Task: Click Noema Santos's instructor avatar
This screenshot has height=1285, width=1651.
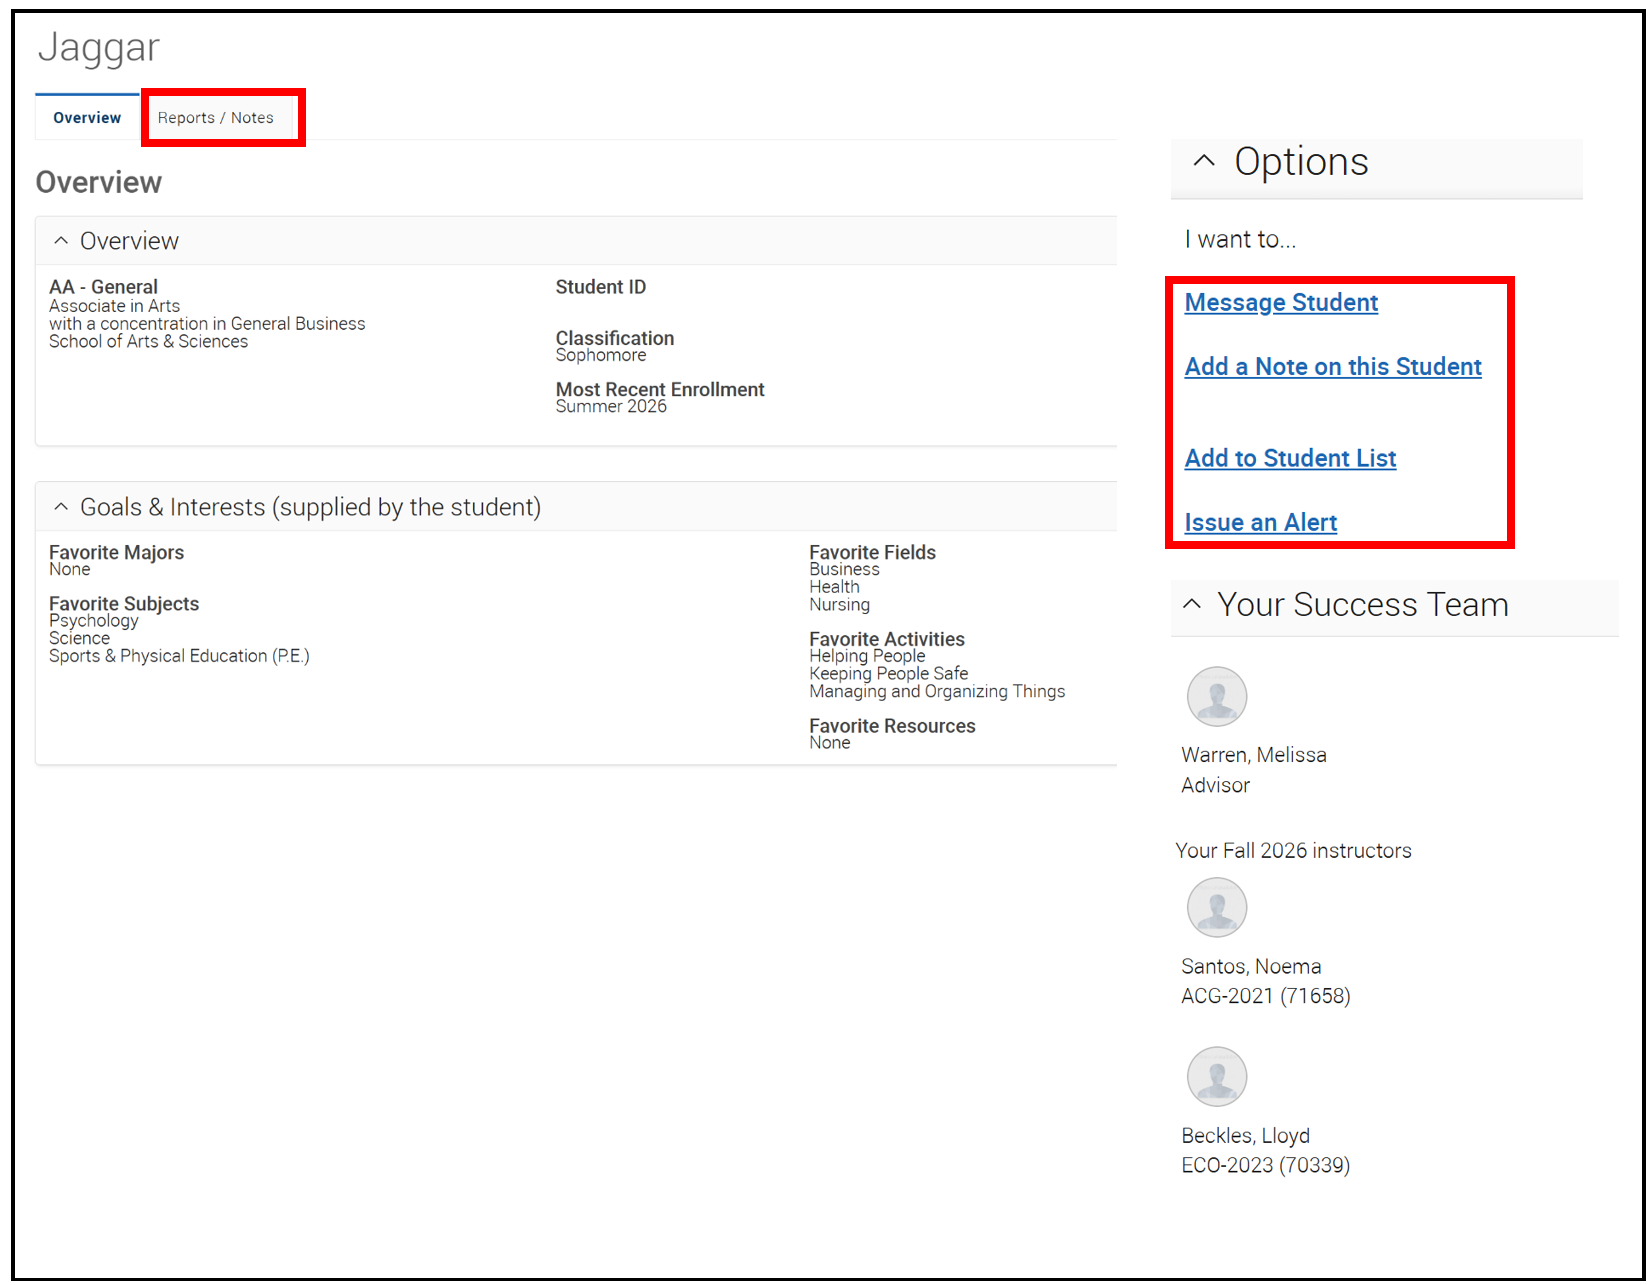Action: point(1217,907)
